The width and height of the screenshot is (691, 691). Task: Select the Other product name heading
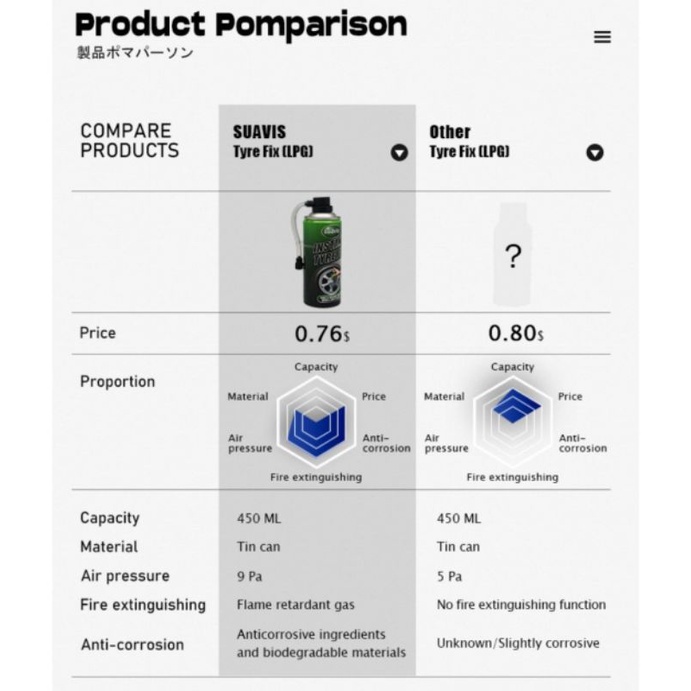(x=469, y=141)
